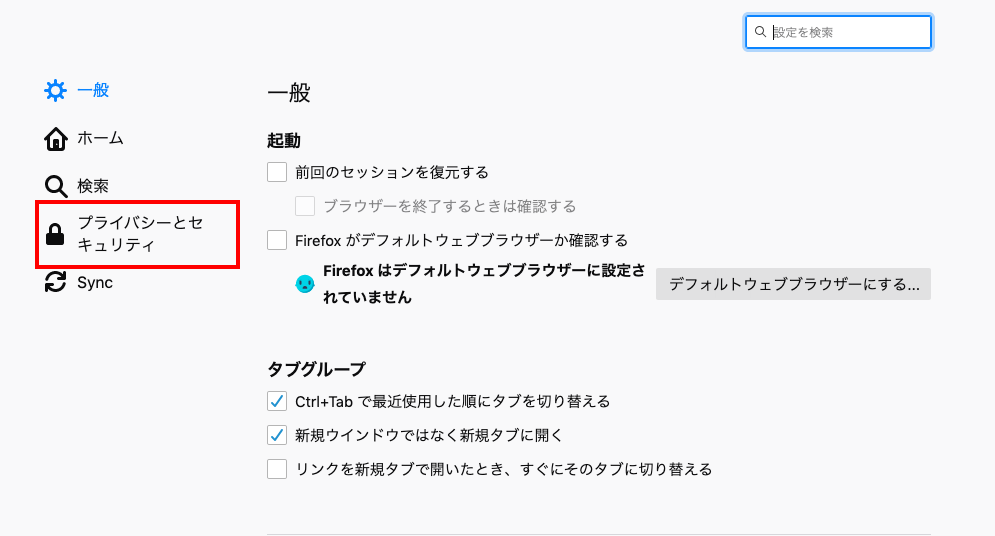Click the magnifier icon next to 検索
This screenshot has height=536, width=995.
pos(55,186)
